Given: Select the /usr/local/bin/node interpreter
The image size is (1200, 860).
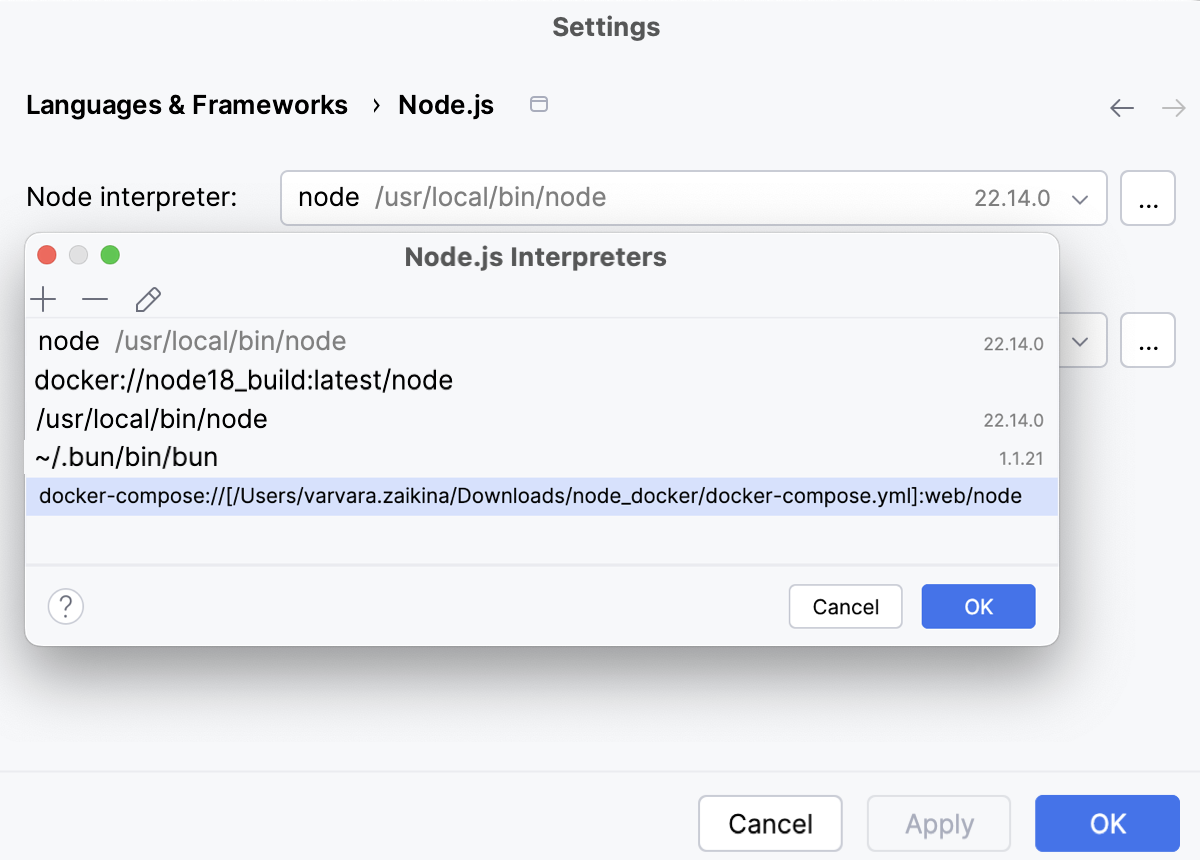Looking at the screenshot, I should pyautogui.click(x=151, y=419).
